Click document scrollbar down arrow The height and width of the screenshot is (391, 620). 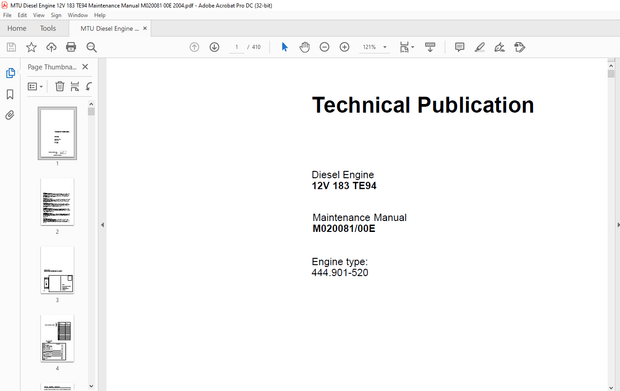[x=611, y=387]
